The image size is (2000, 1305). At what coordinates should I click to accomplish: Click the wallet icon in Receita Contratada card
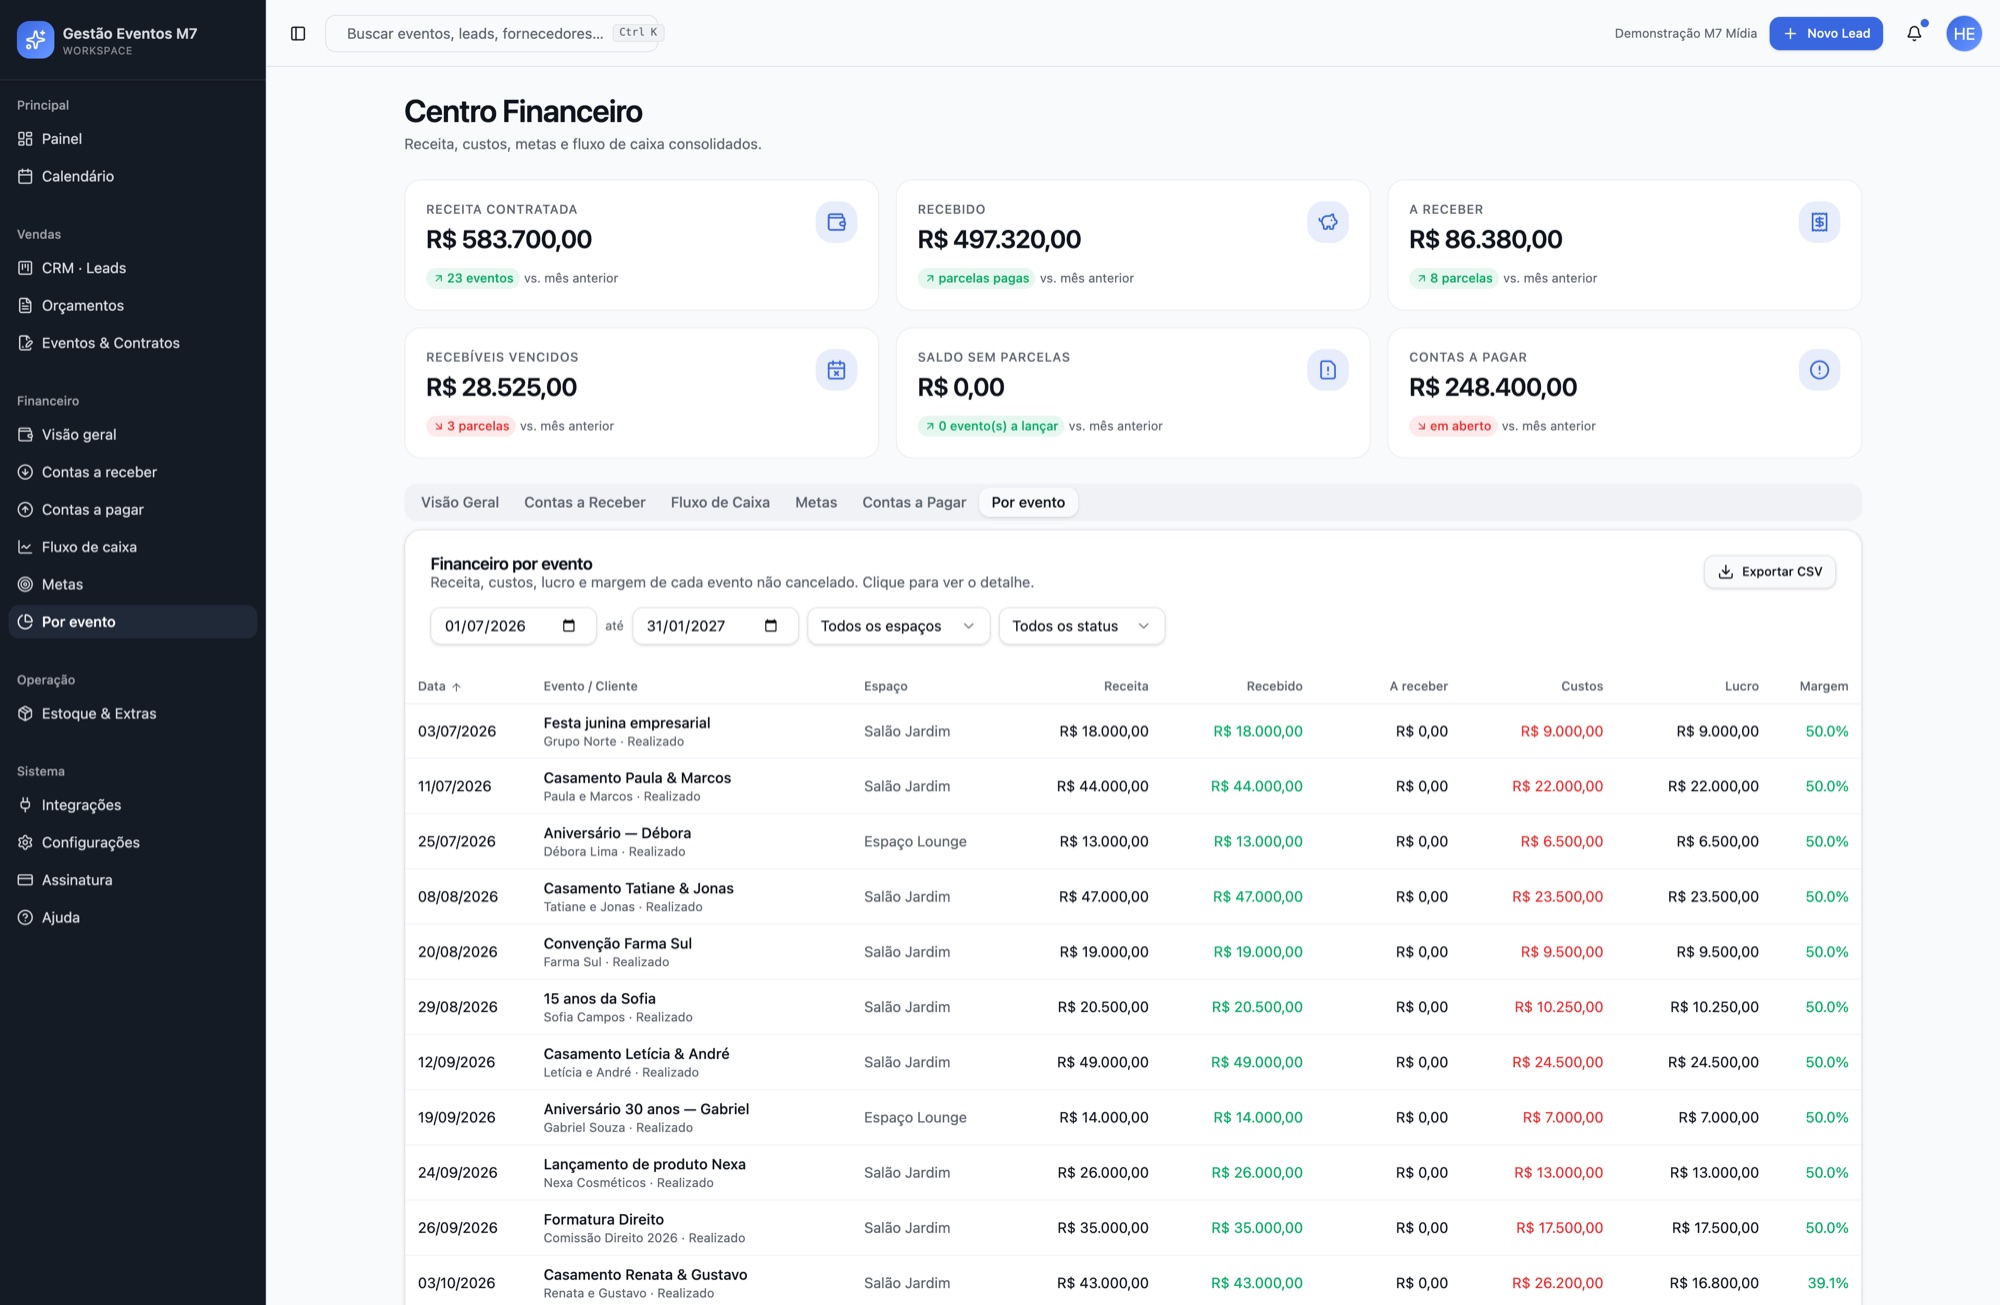pos(837,222)
